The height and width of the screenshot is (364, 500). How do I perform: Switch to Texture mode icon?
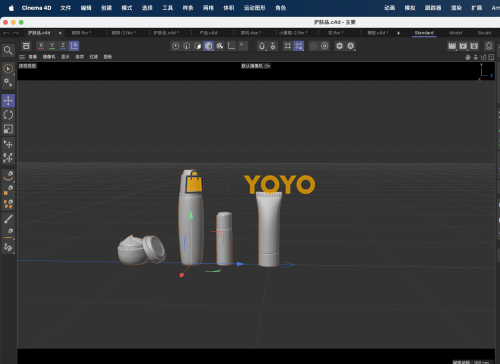point(220,46)
